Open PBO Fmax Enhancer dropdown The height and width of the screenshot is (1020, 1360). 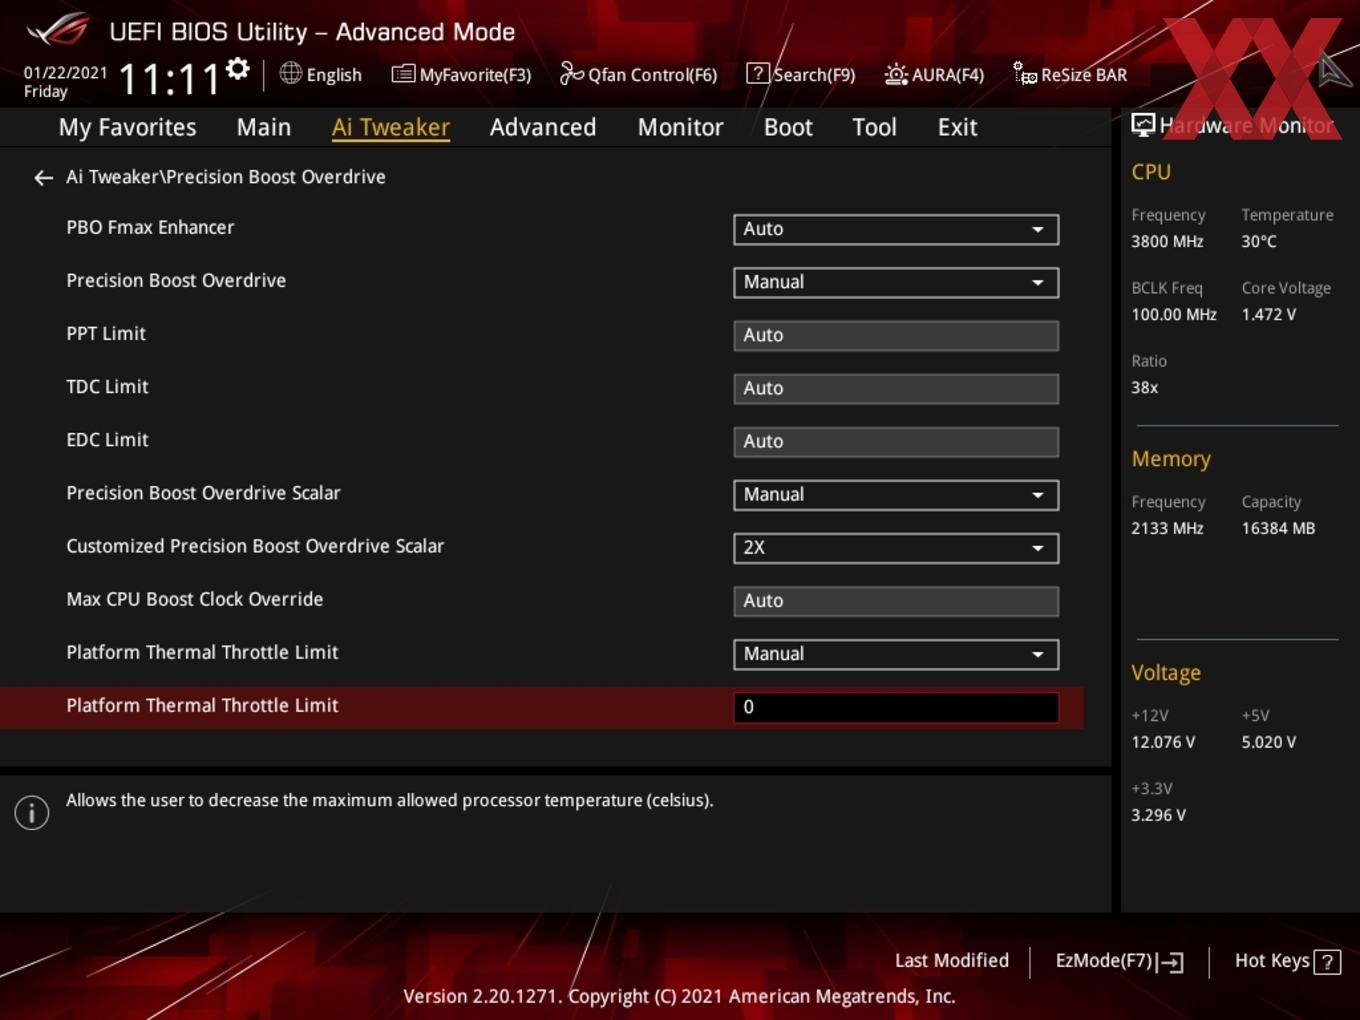point(896,229)
